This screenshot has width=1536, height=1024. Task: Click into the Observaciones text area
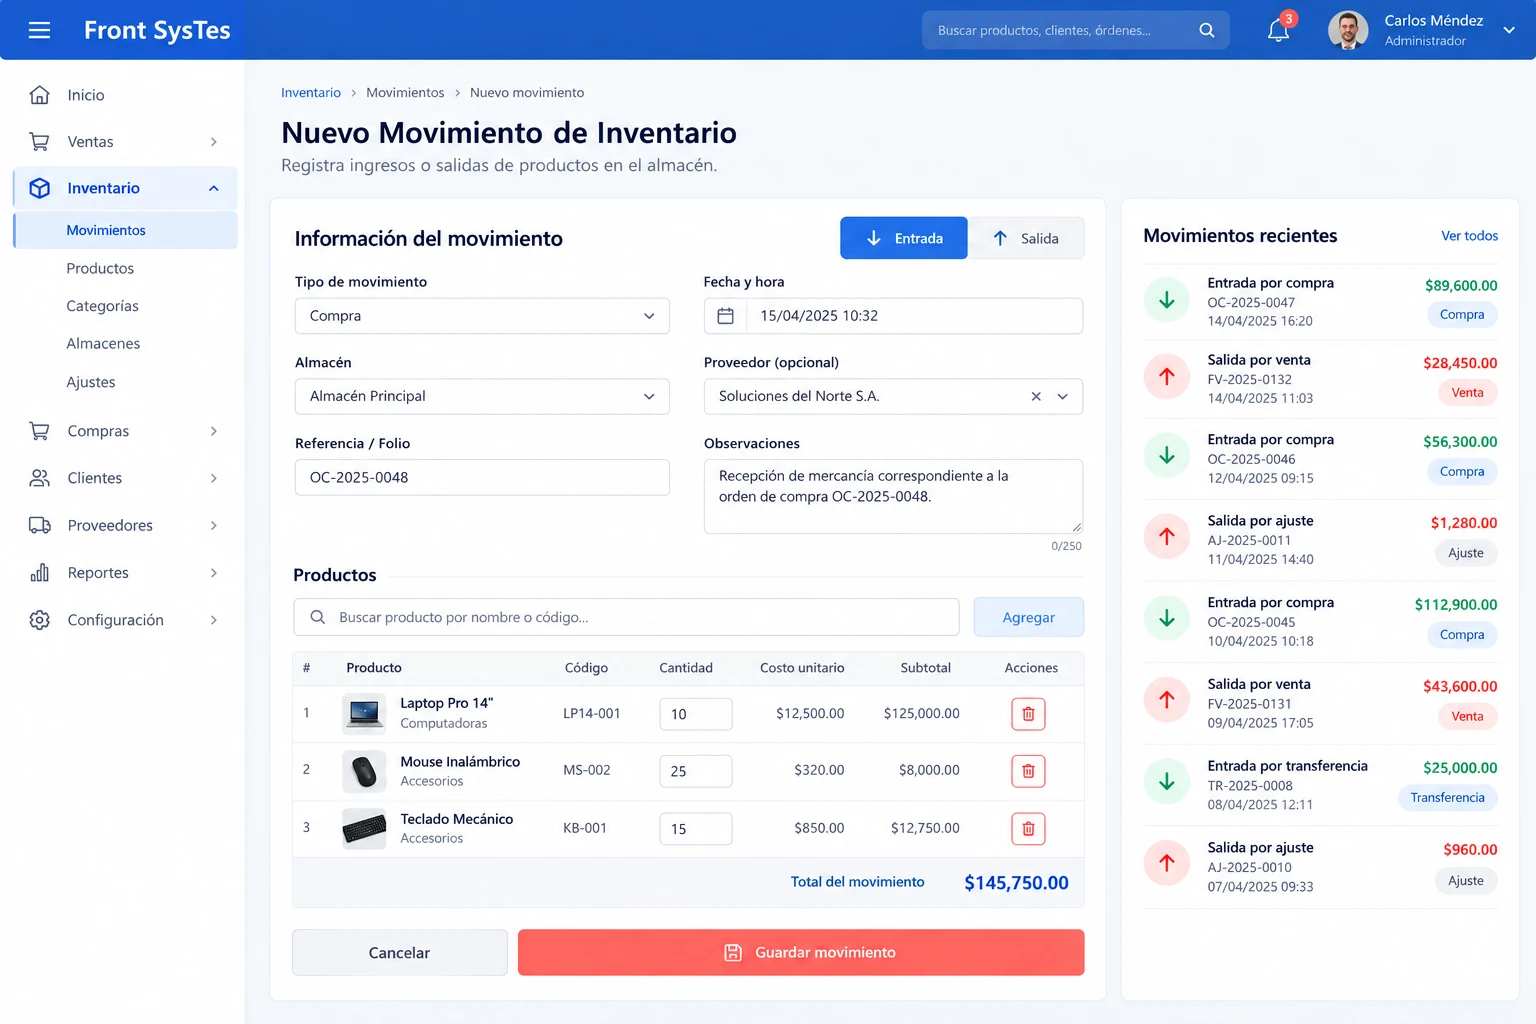click(x=893, y=496)
